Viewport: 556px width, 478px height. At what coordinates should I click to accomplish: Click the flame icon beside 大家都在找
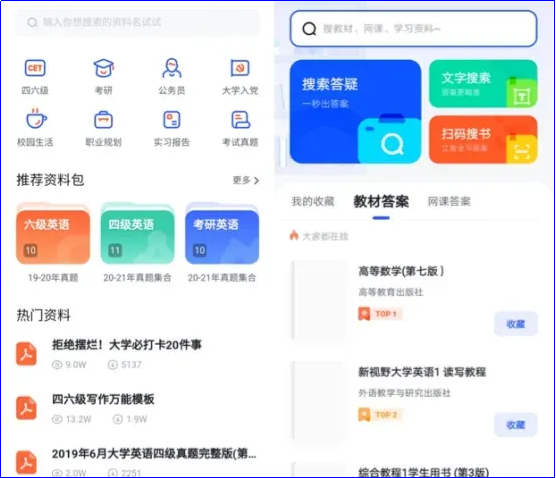pos(294,235)
